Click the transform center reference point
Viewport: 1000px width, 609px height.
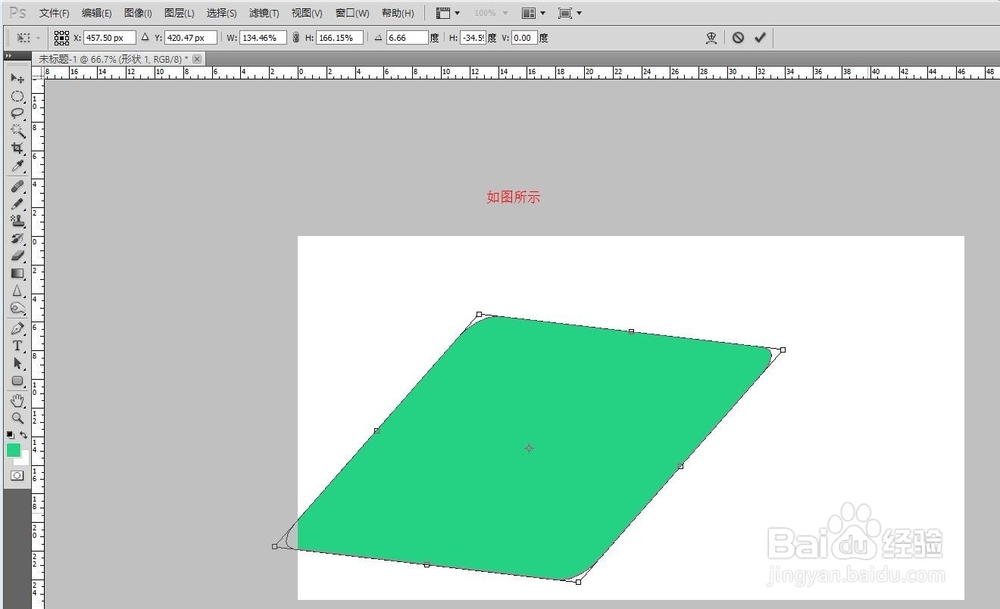(529, 448)
